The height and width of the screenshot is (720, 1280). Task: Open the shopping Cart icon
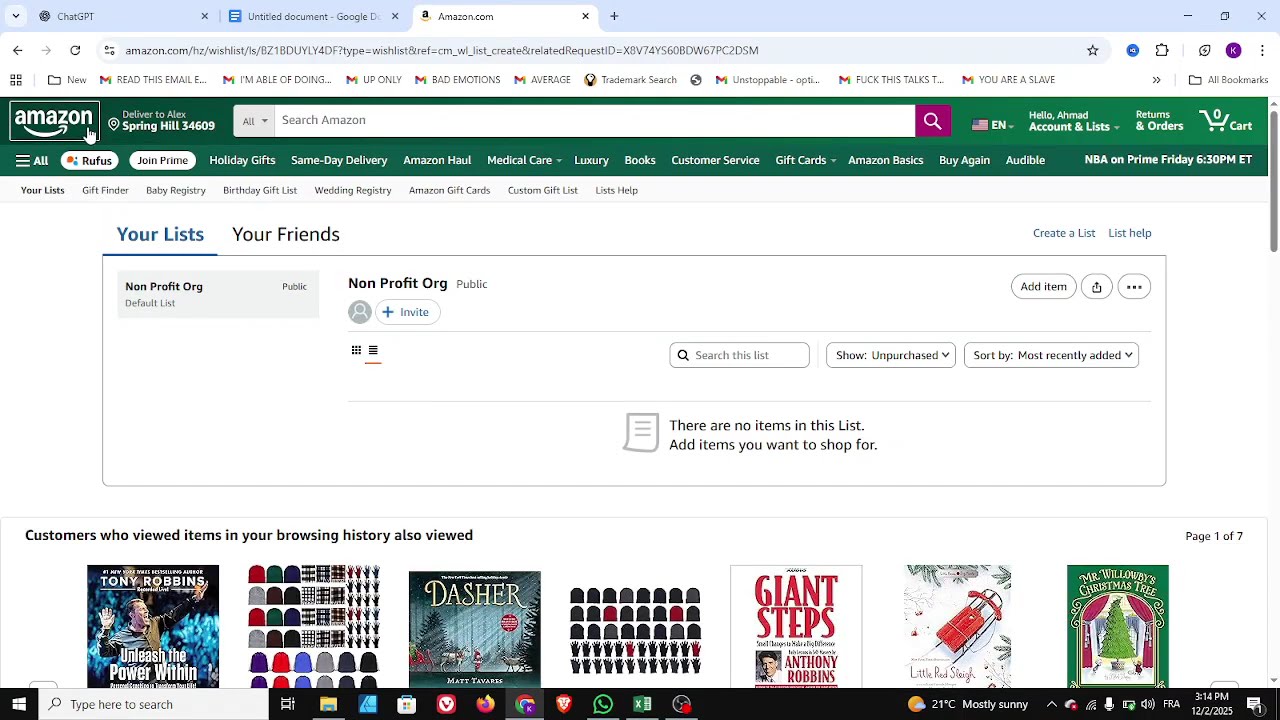coord(1226,121)
